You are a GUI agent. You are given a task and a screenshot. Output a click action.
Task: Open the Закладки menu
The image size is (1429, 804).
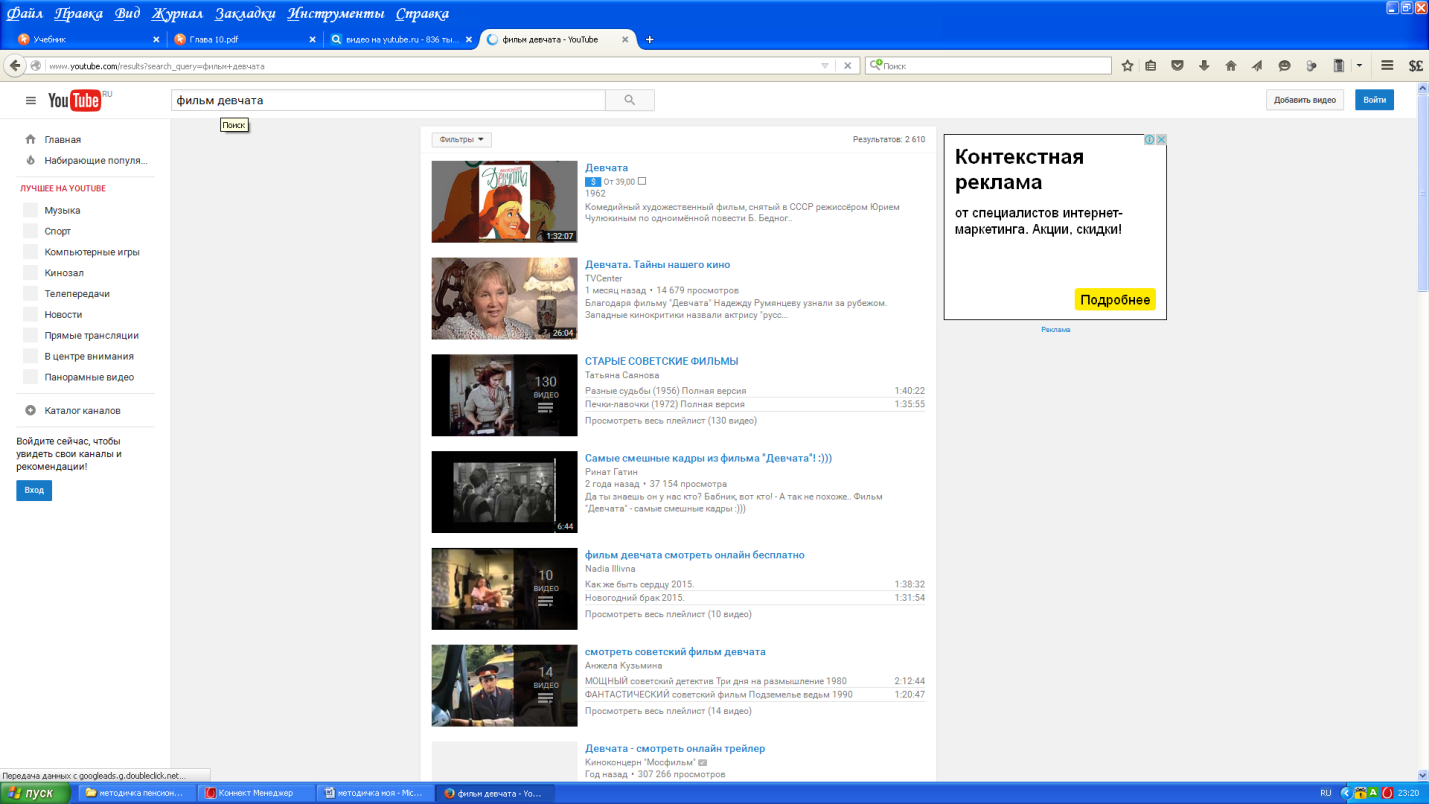click(x=245, y=14)
